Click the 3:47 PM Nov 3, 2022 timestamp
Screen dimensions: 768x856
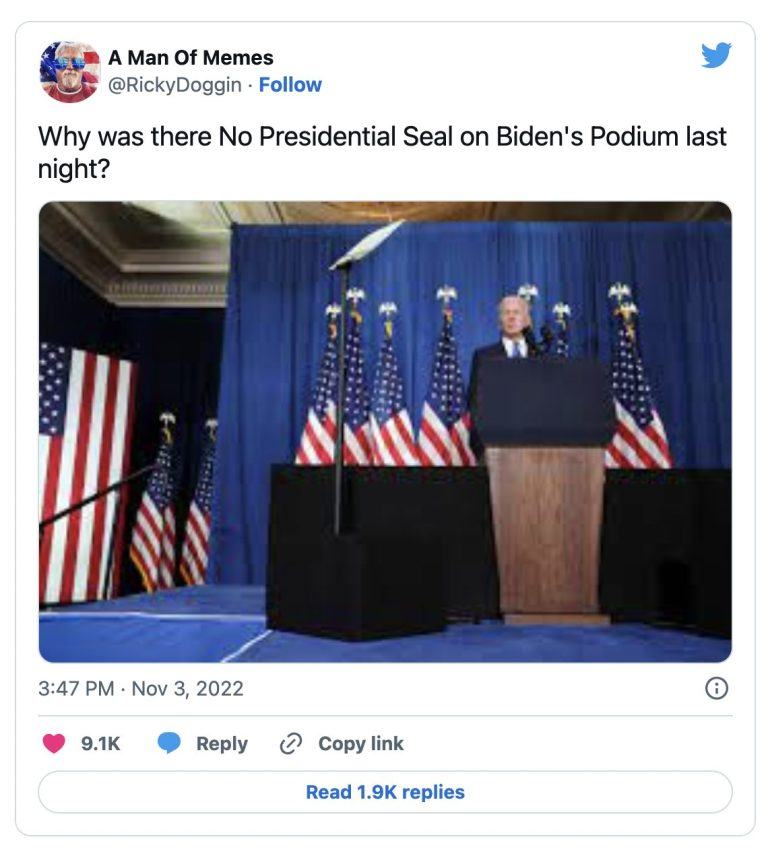click(x=140, y=688)
